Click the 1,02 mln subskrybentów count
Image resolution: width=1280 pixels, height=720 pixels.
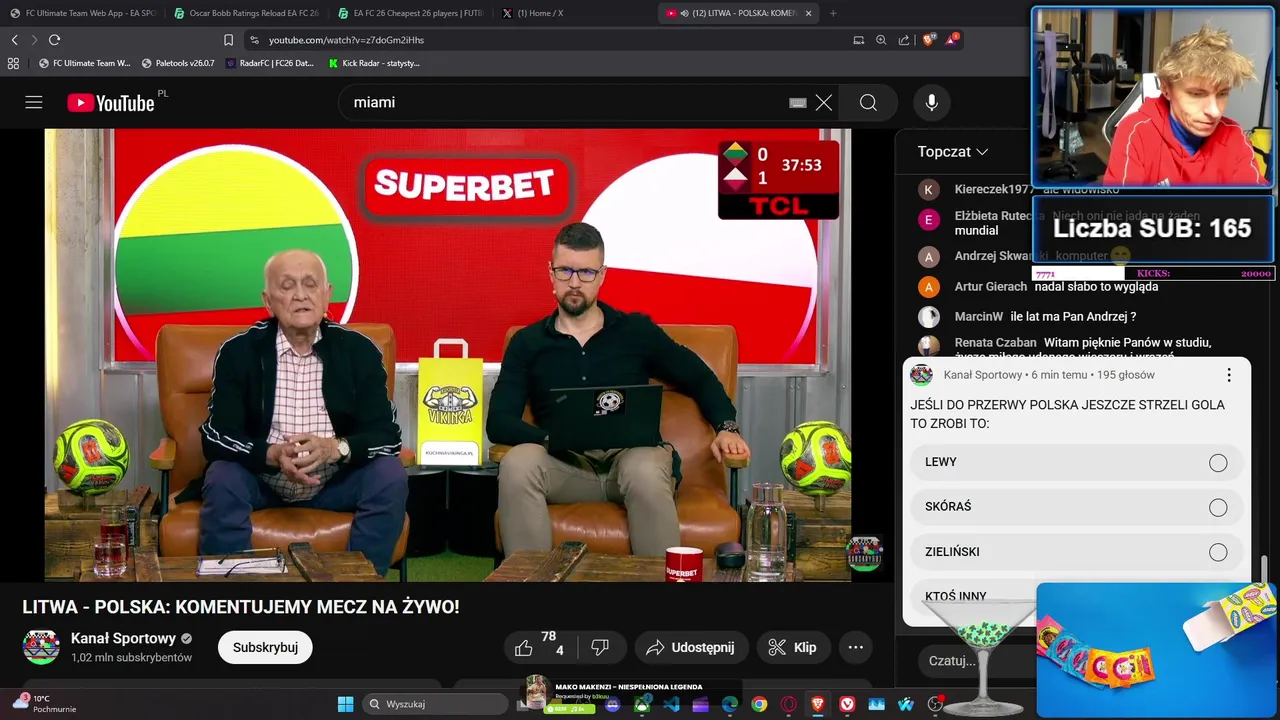[x=131, y=658]
